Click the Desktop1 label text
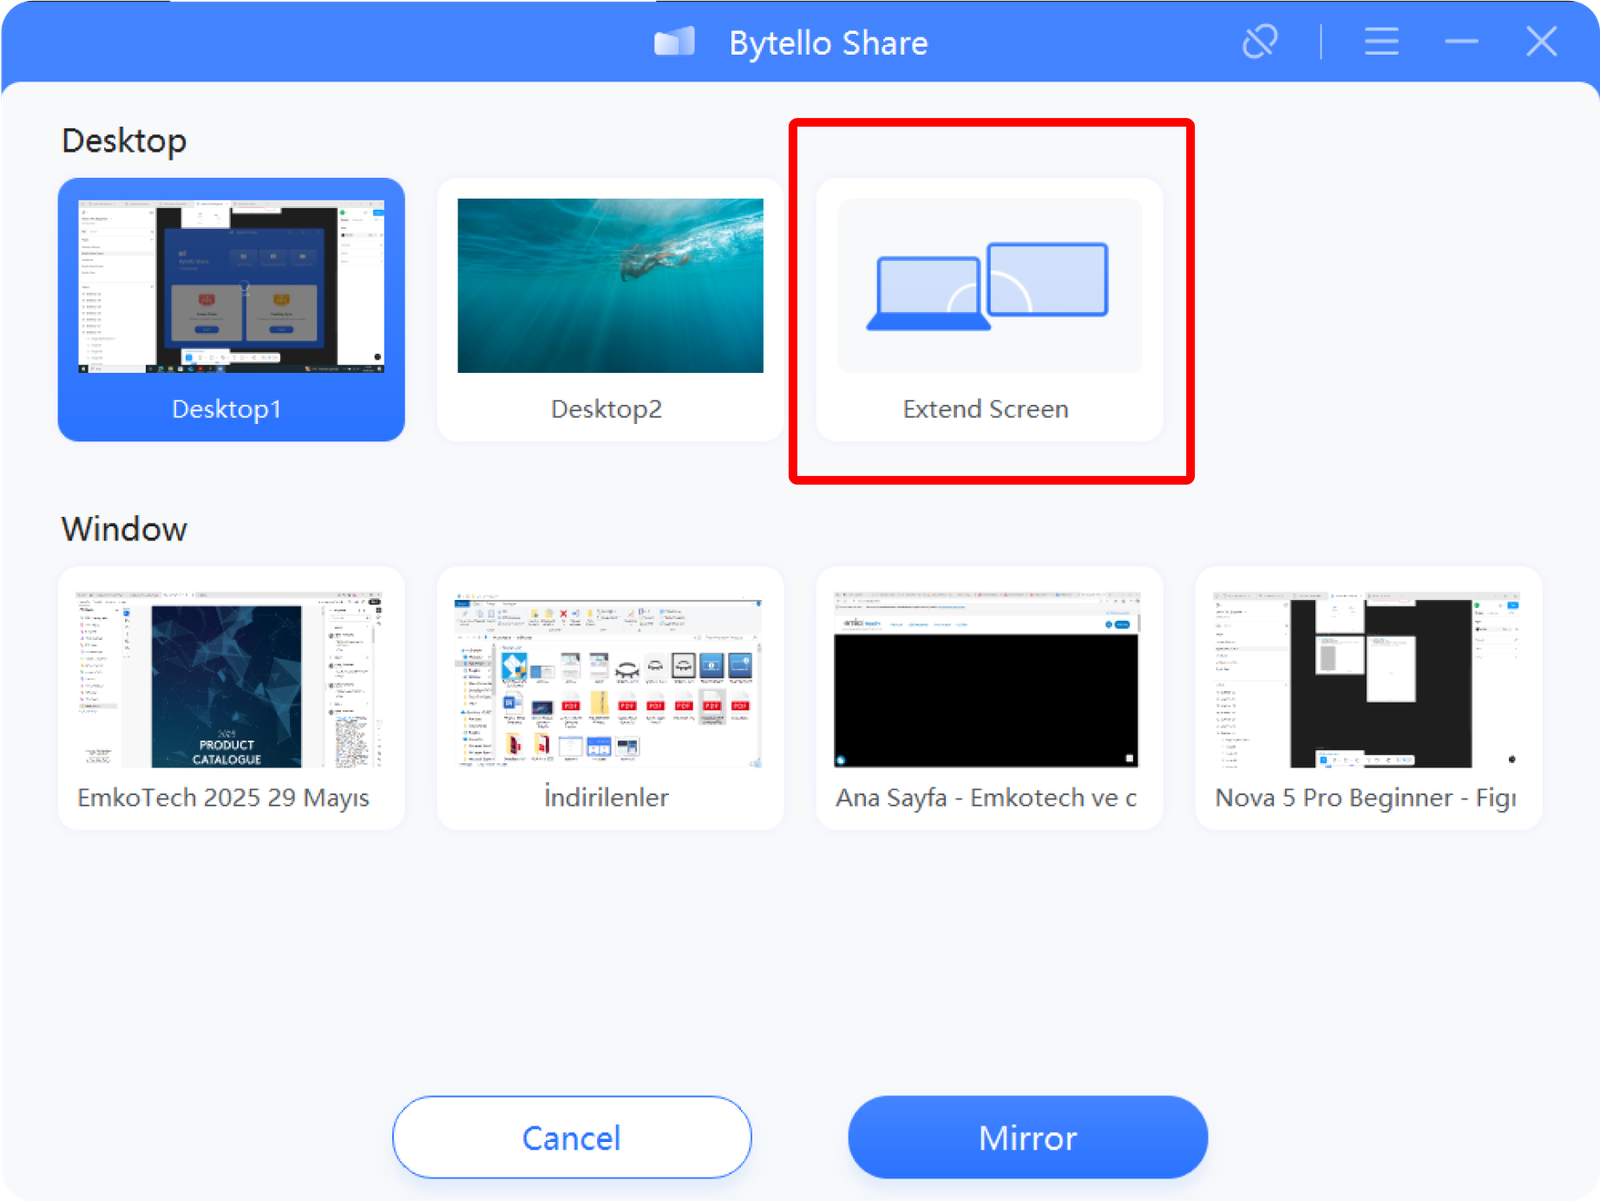 coord(227,409)
